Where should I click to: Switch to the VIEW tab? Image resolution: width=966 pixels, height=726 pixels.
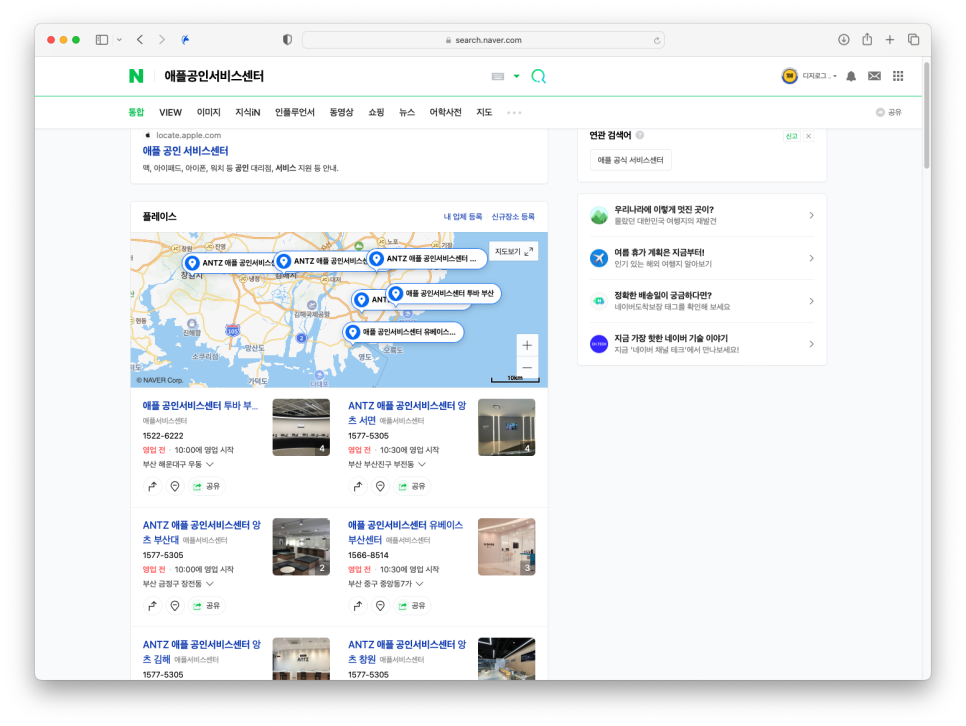pos(170,112)
